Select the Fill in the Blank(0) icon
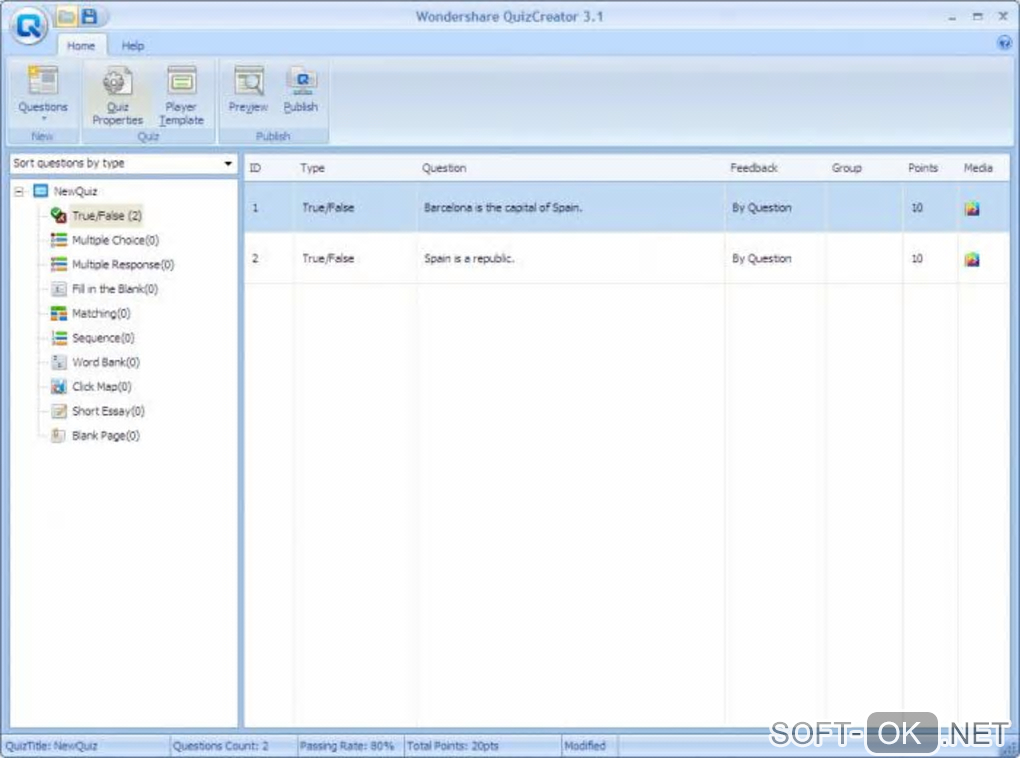The height and width of the screenshot is (758, 1020). pos(59,289)
